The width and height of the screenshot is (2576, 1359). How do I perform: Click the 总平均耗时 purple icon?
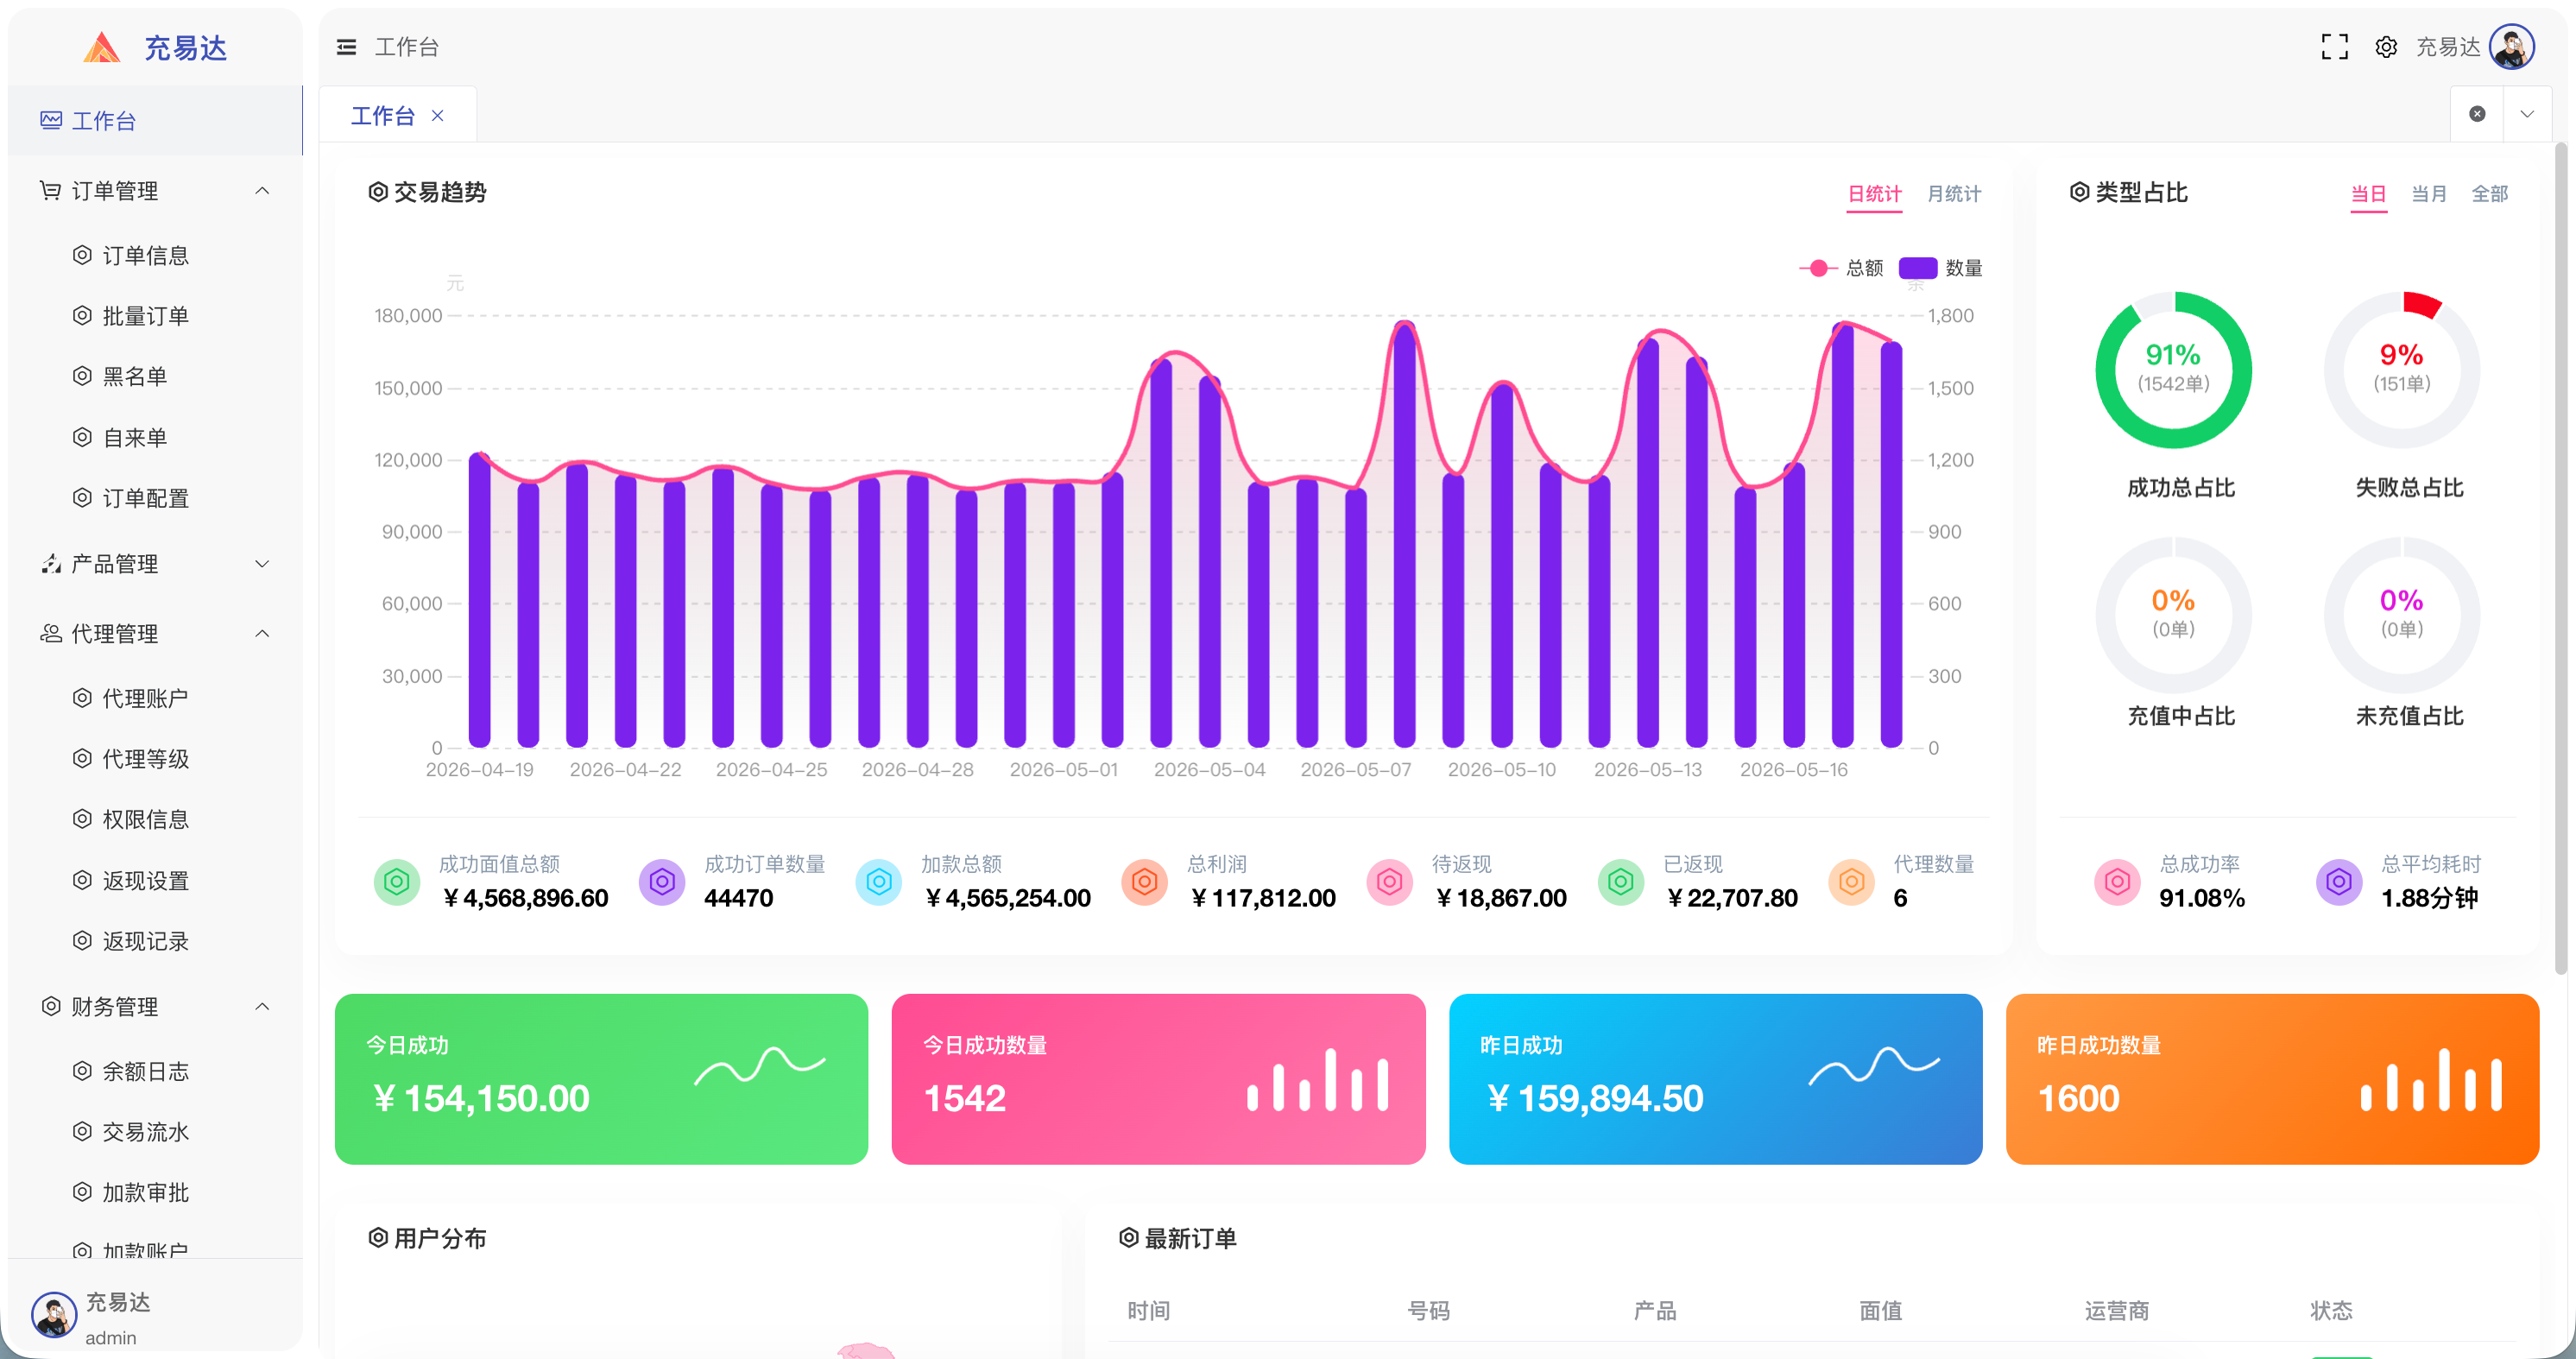2339,882
